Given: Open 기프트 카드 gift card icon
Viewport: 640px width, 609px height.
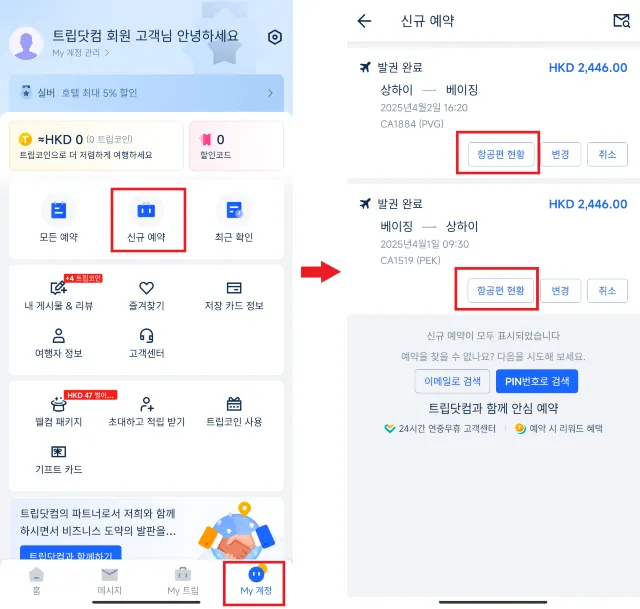Looking at the screenshot, I should pyautogui.click(x=58, y=451).
